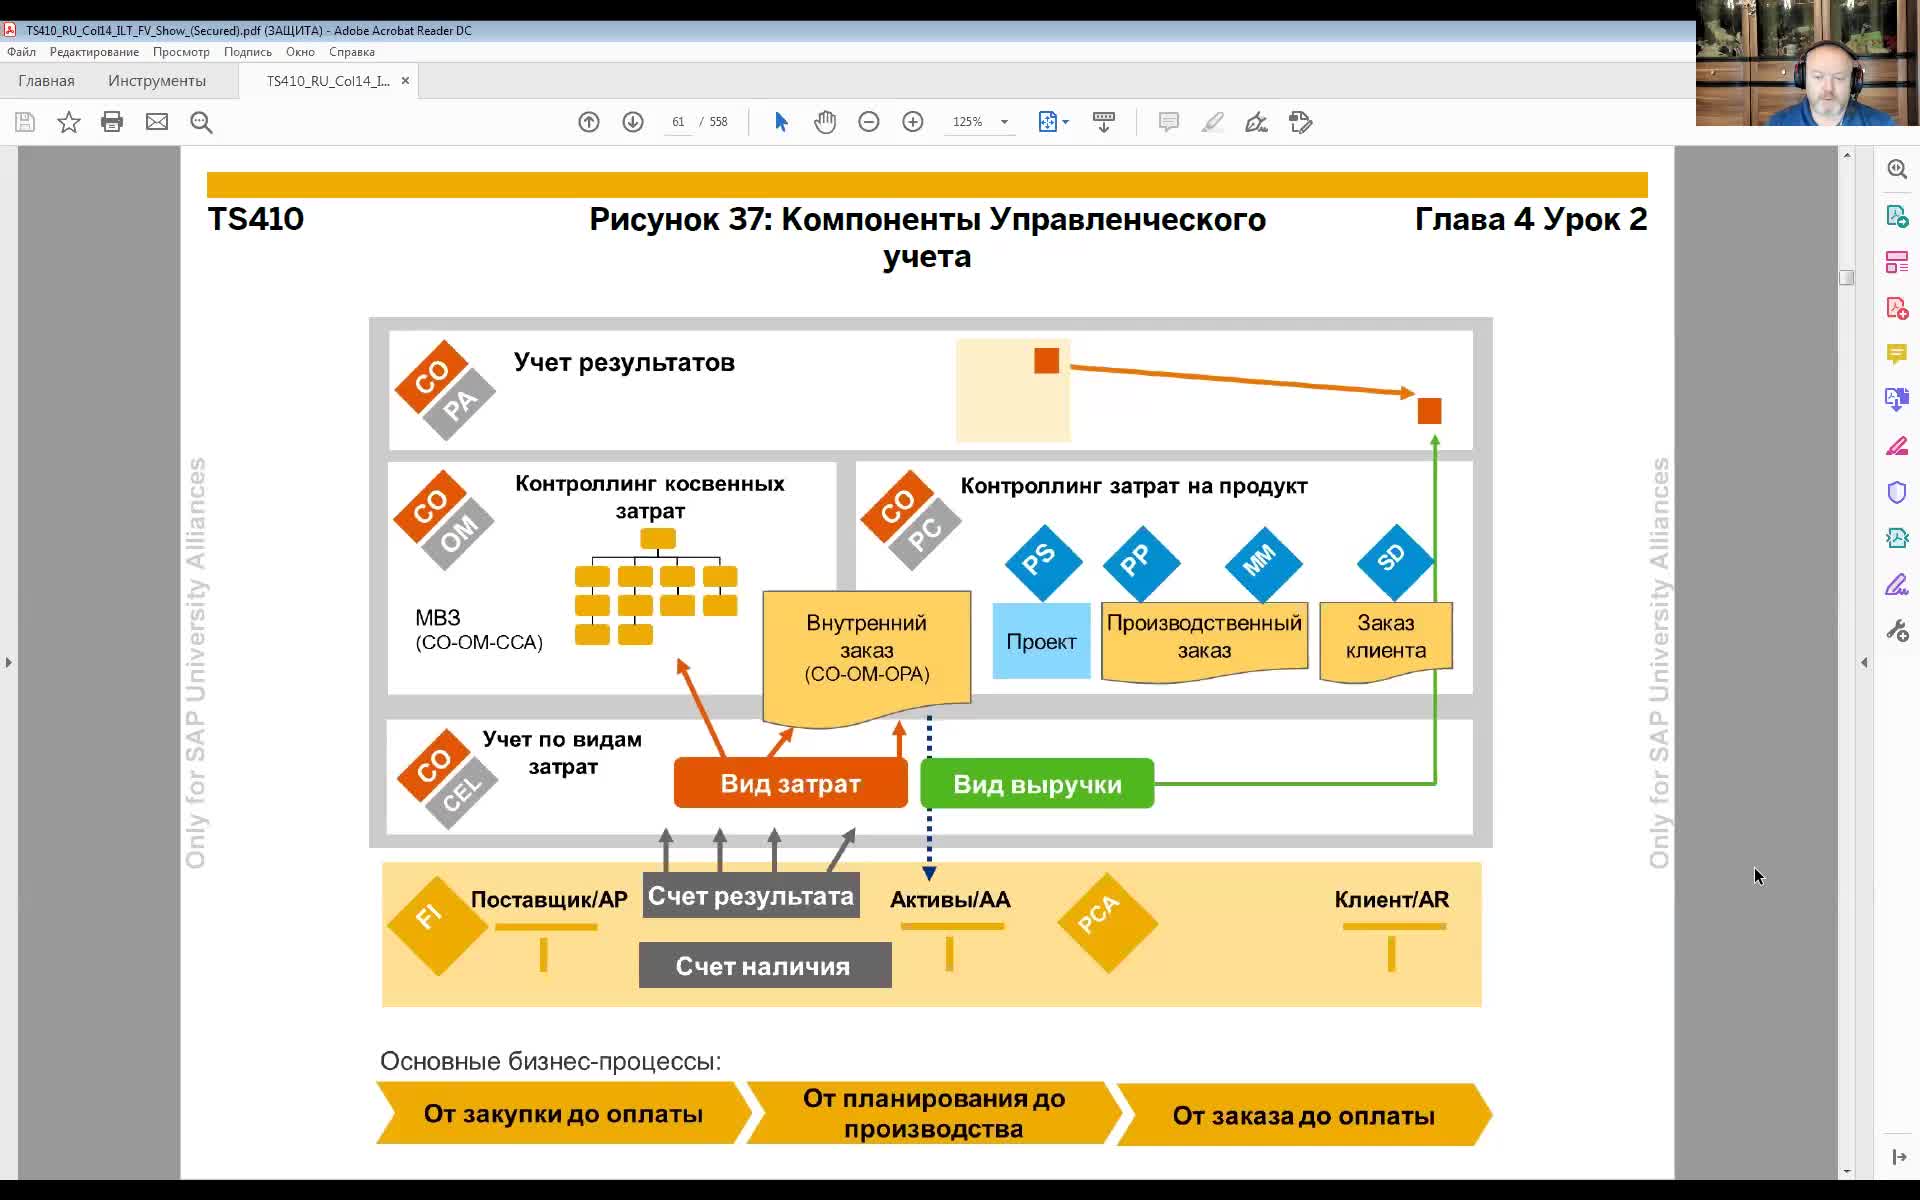This screenshot has height=1200, width=1920.
Task: Click the vertical scrollbar thumb
Action: click(x=1847, y=277)
